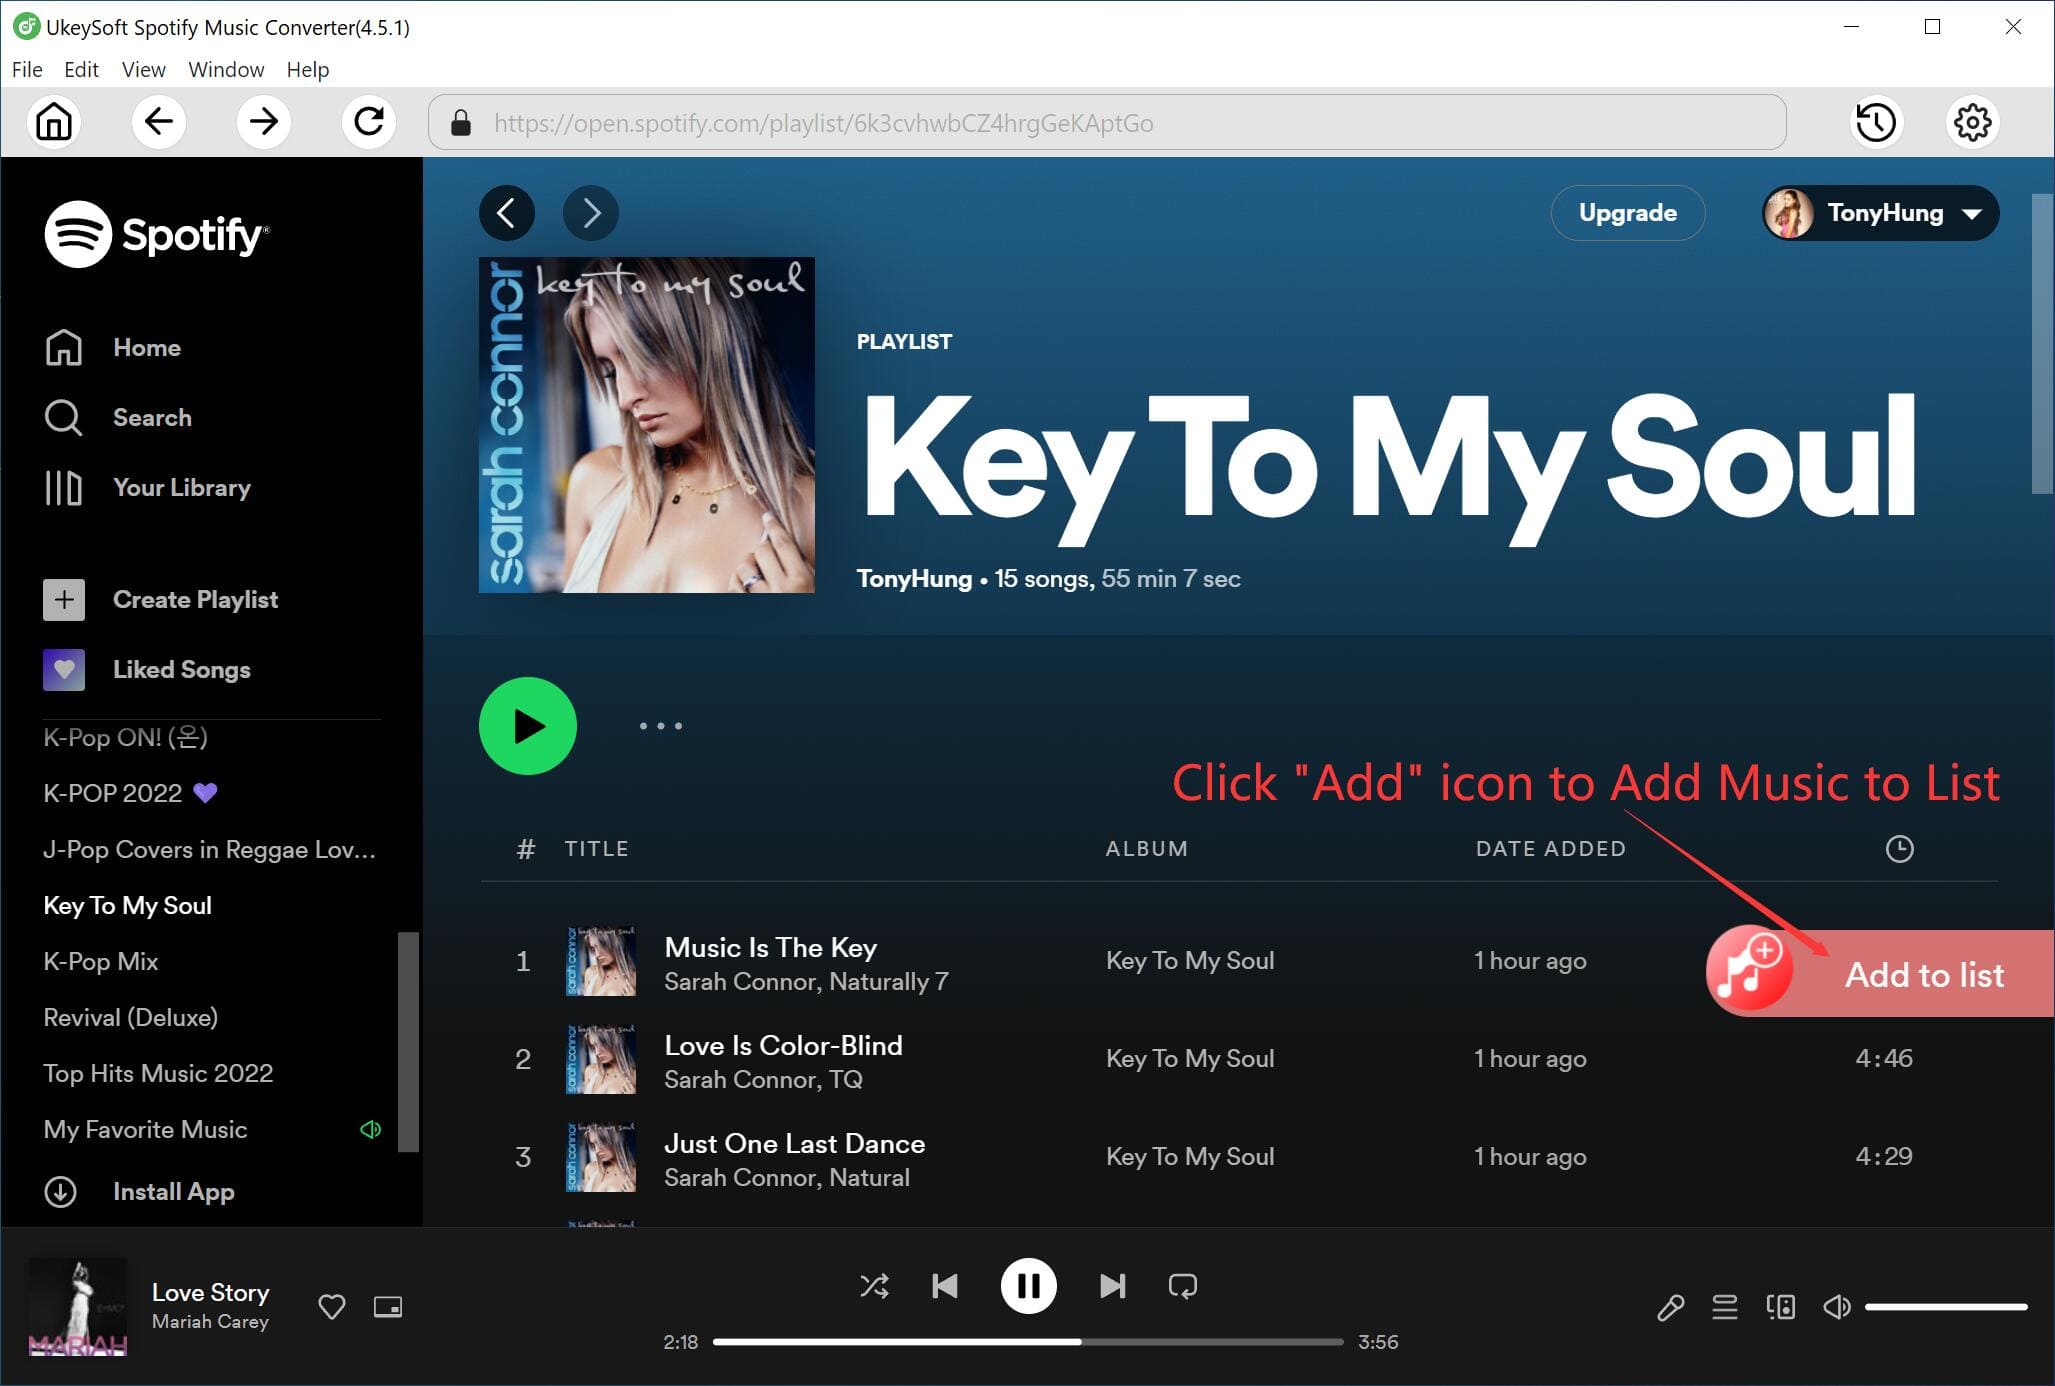Click the Play button for the playlist

527,724
